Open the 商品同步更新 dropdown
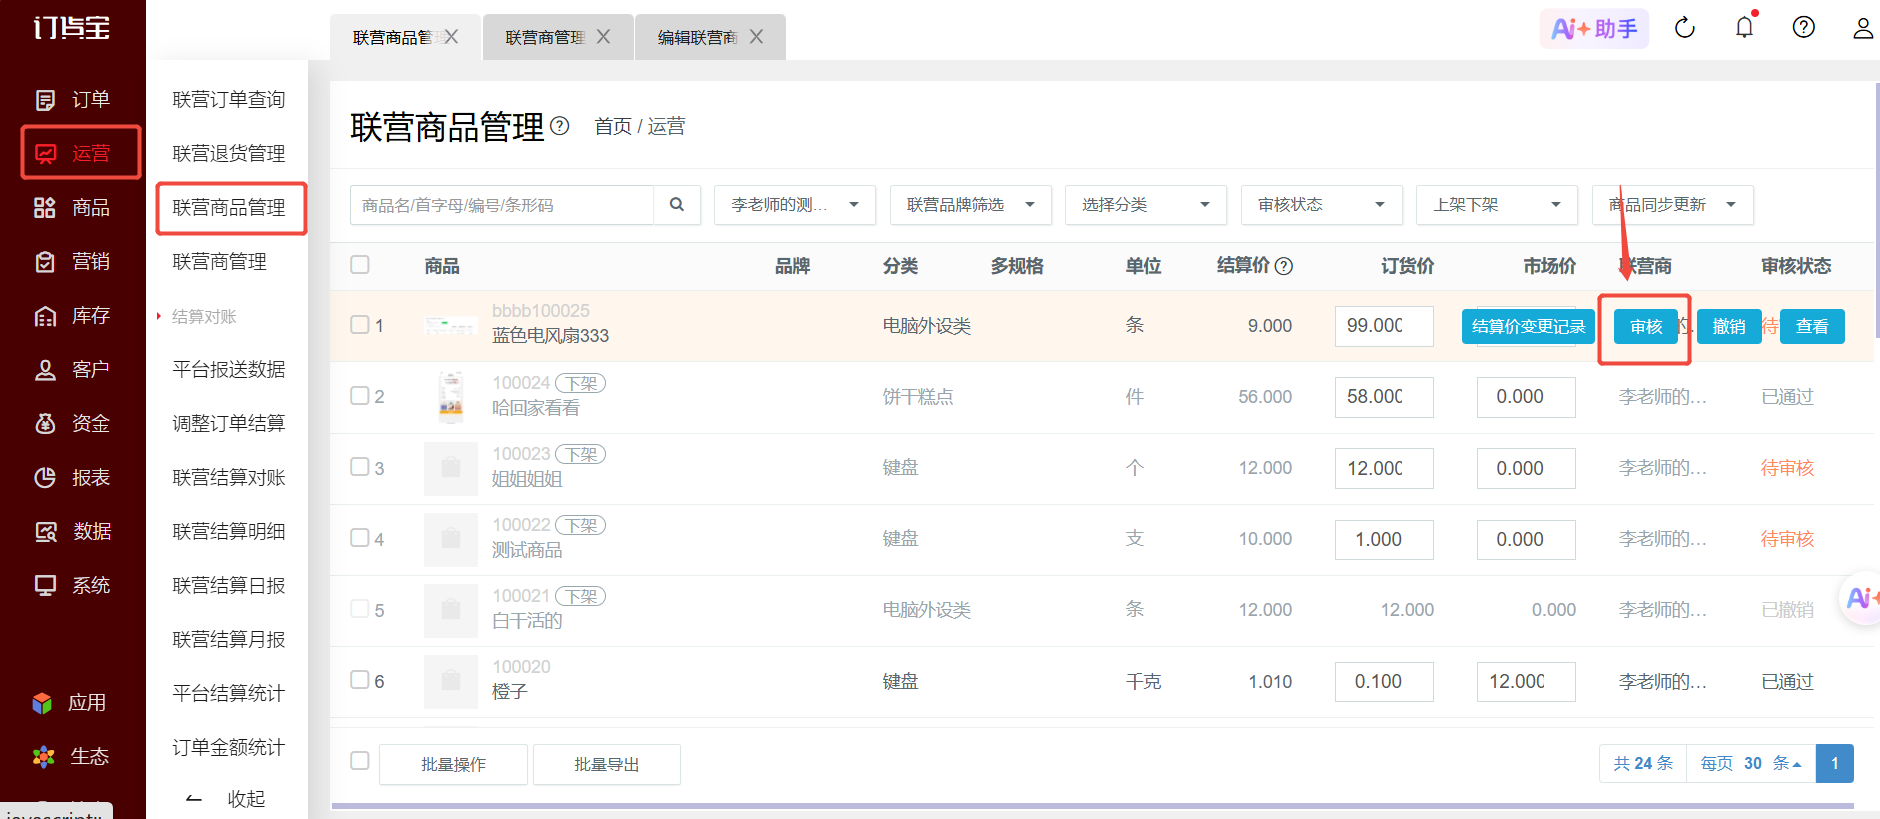Screen dimensions: 1880x819 tap(1672, 205)
